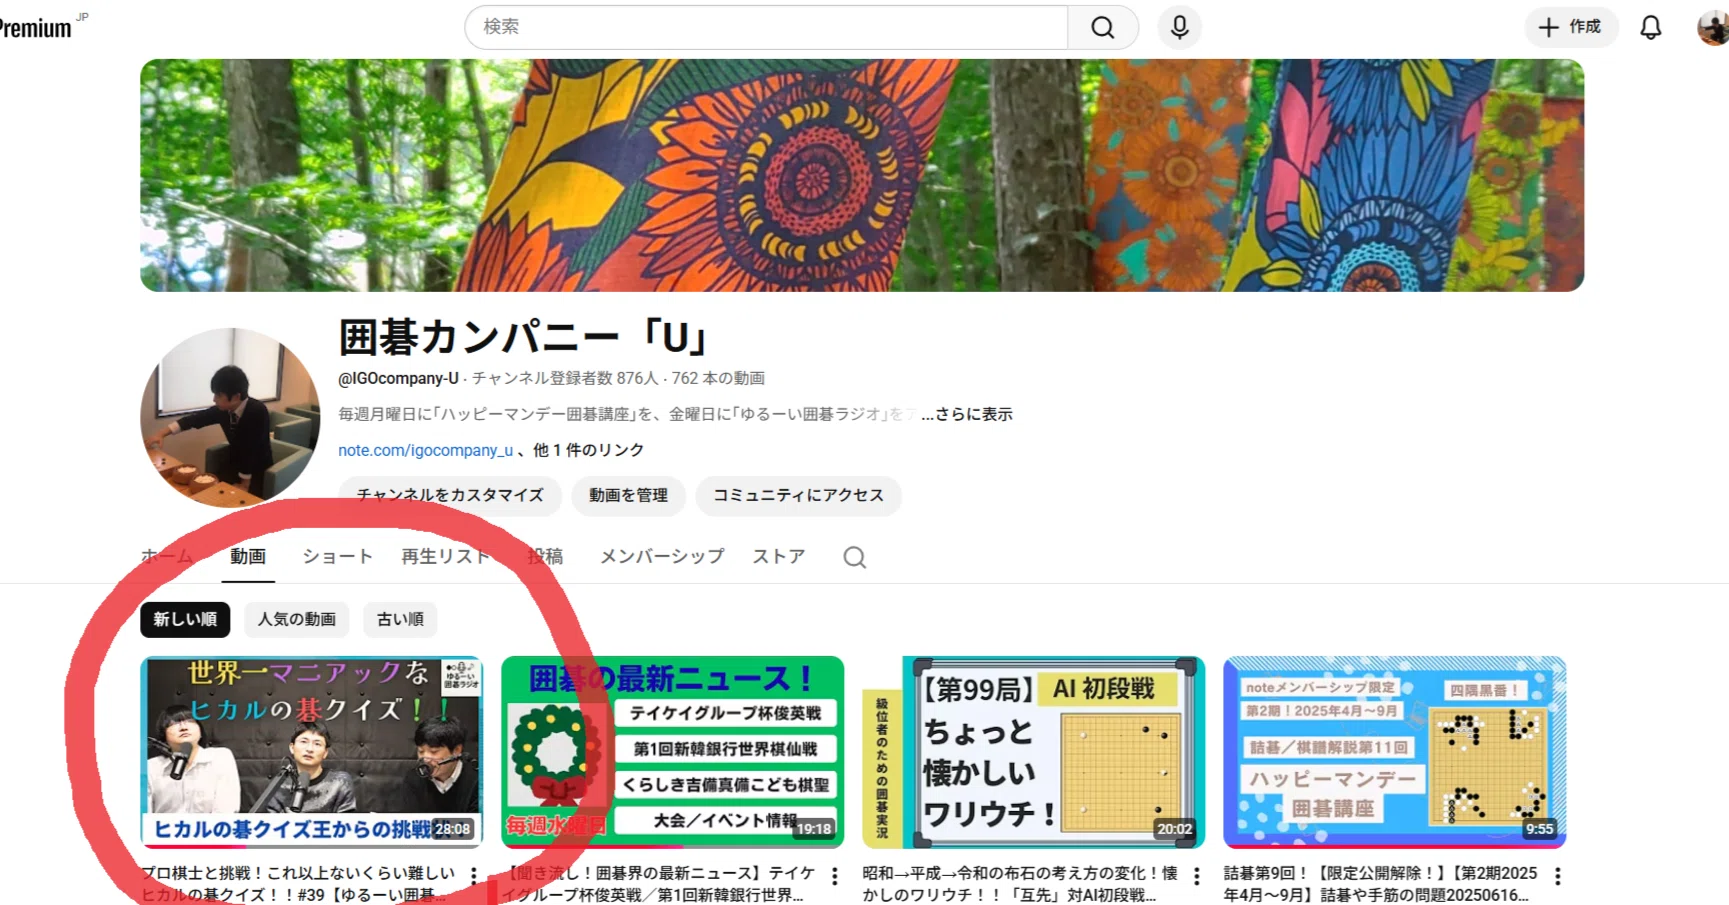Expand description with さらに表示
Viewport: 1729px width, 905px height.
point(967,414)
